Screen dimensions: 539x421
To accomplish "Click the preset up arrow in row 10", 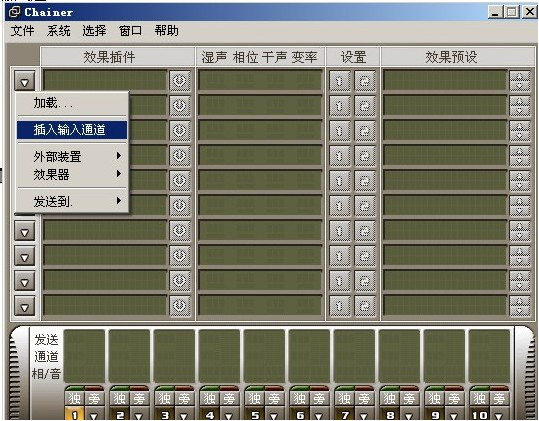I will tap(519, 301).
